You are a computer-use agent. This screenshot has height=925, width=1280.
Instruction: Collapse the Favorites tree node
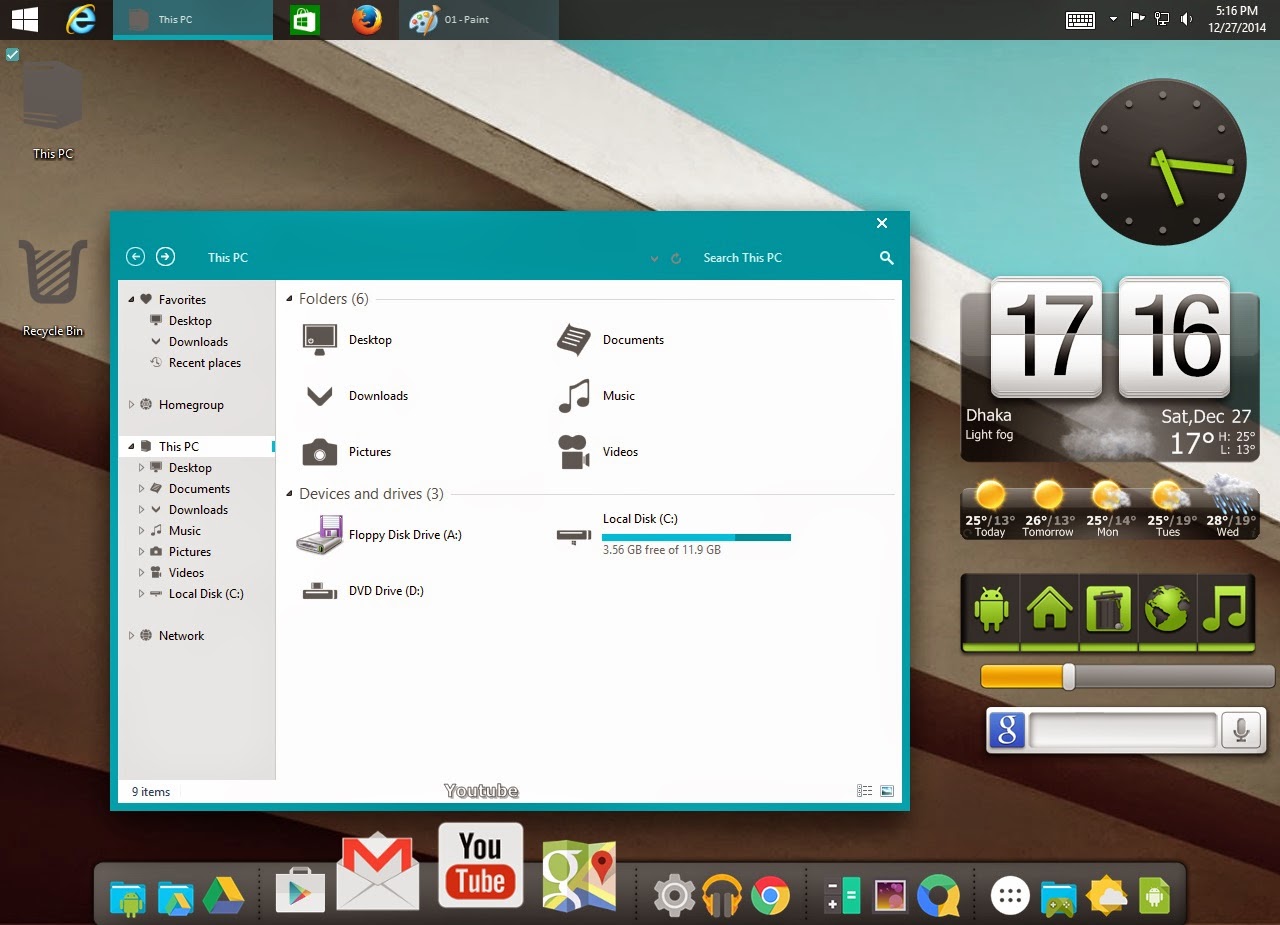(131, 299)
